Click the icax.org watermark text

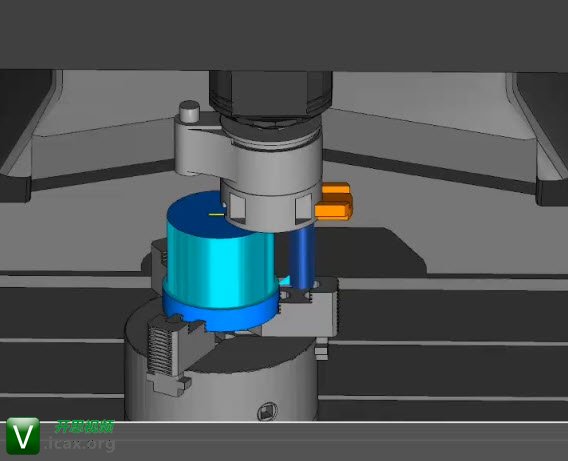pyautogui.click(x=80, y=443)
